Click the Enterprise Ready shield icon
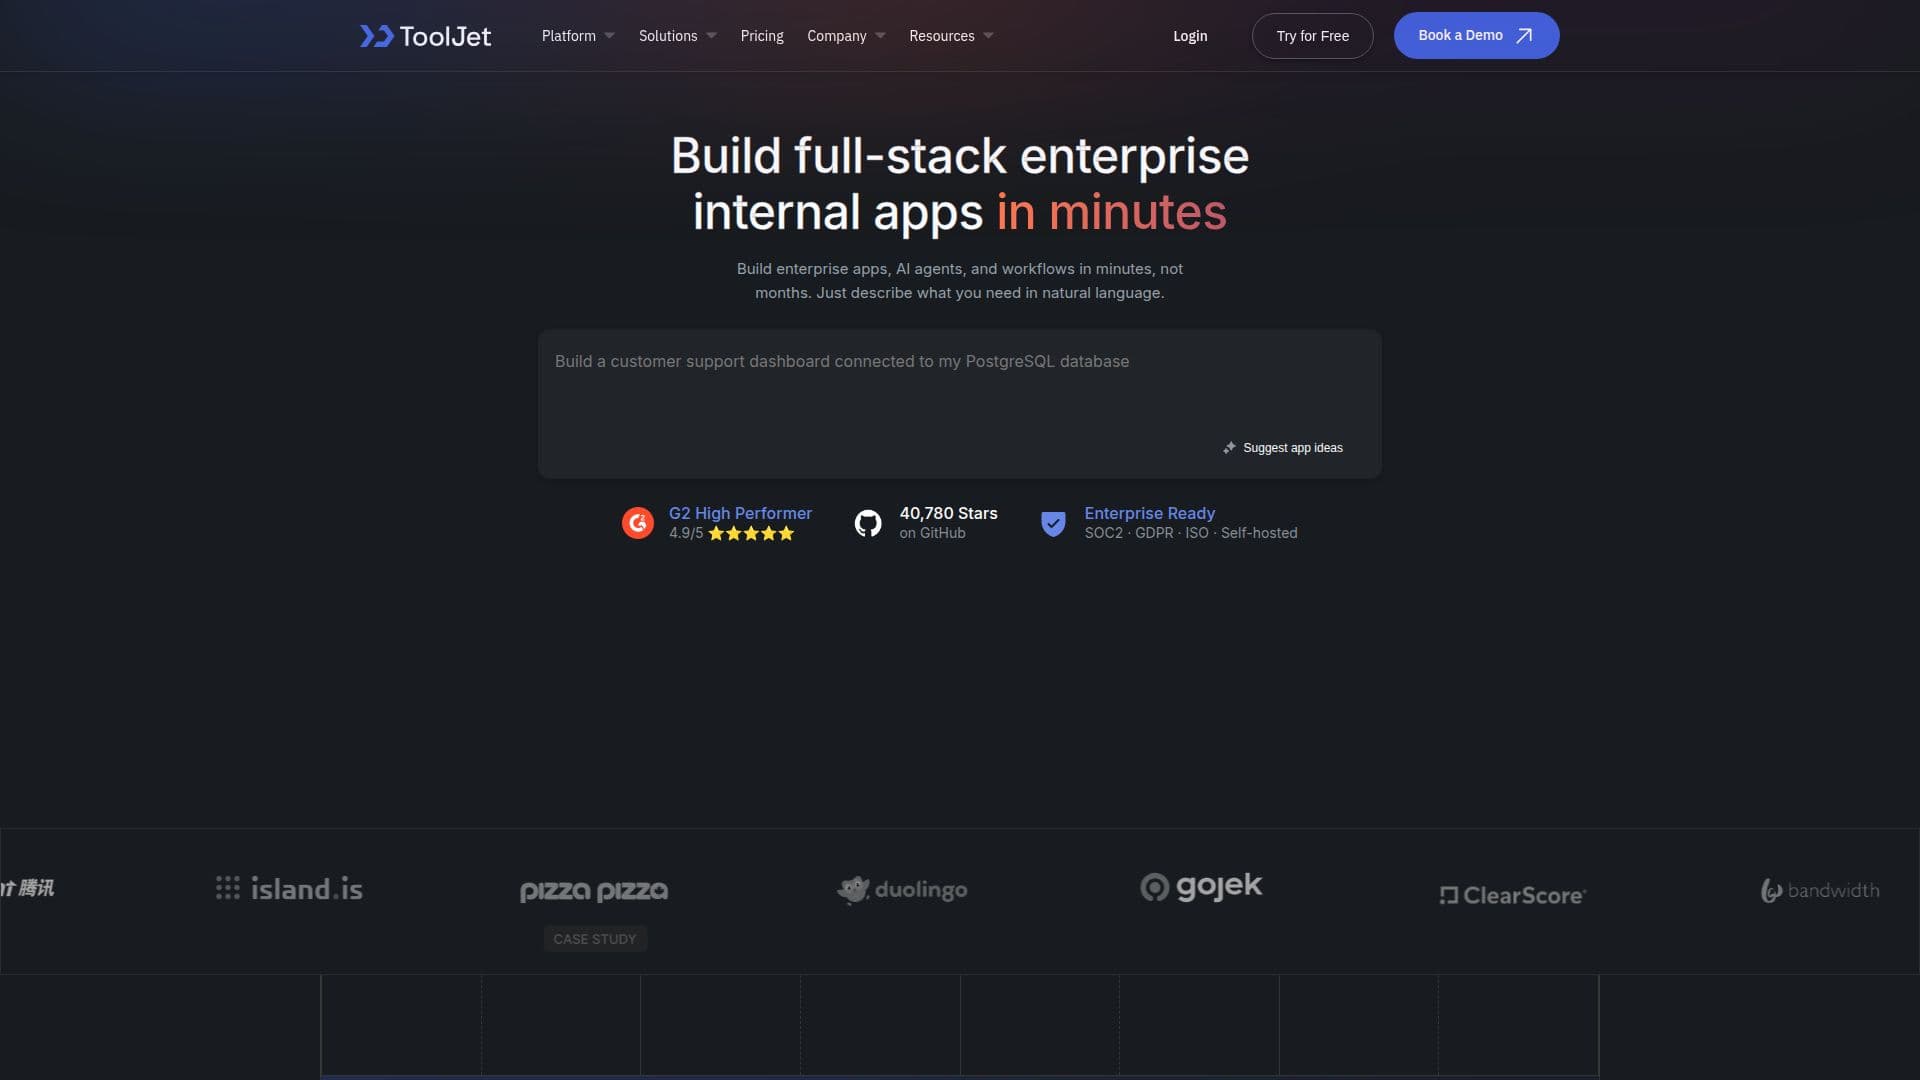The image size is (1920, 1080). [x=1053, y=523]
